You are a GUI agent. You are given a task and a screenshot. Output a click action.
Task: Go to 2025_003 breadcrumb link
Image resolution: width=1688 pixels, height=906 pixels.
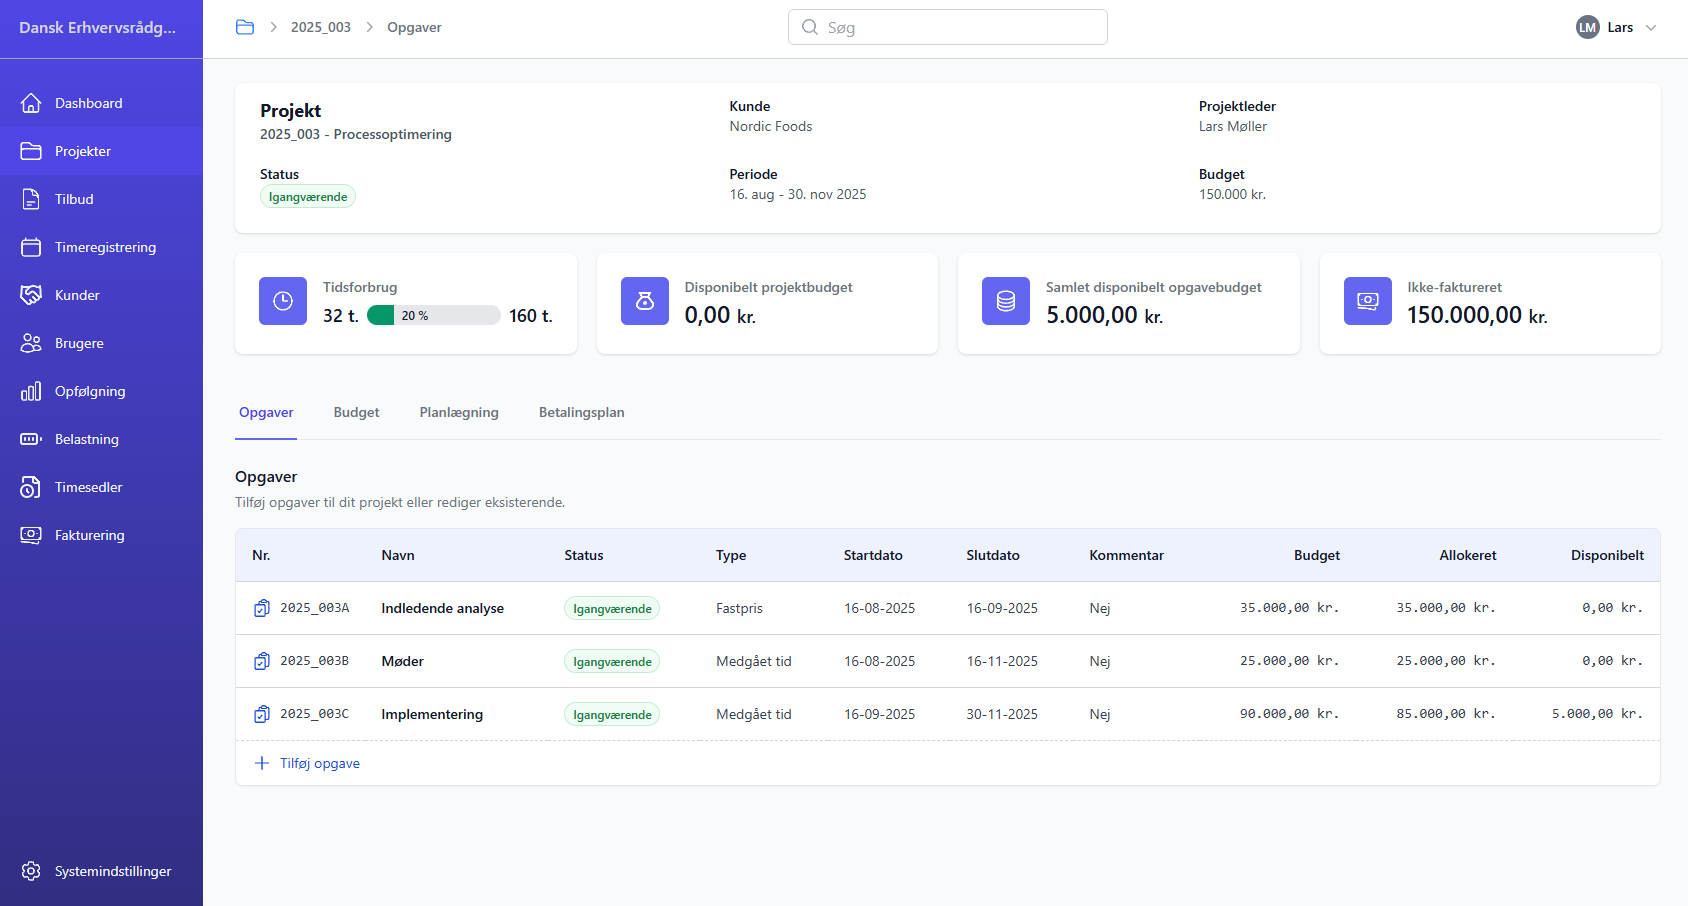321,27
